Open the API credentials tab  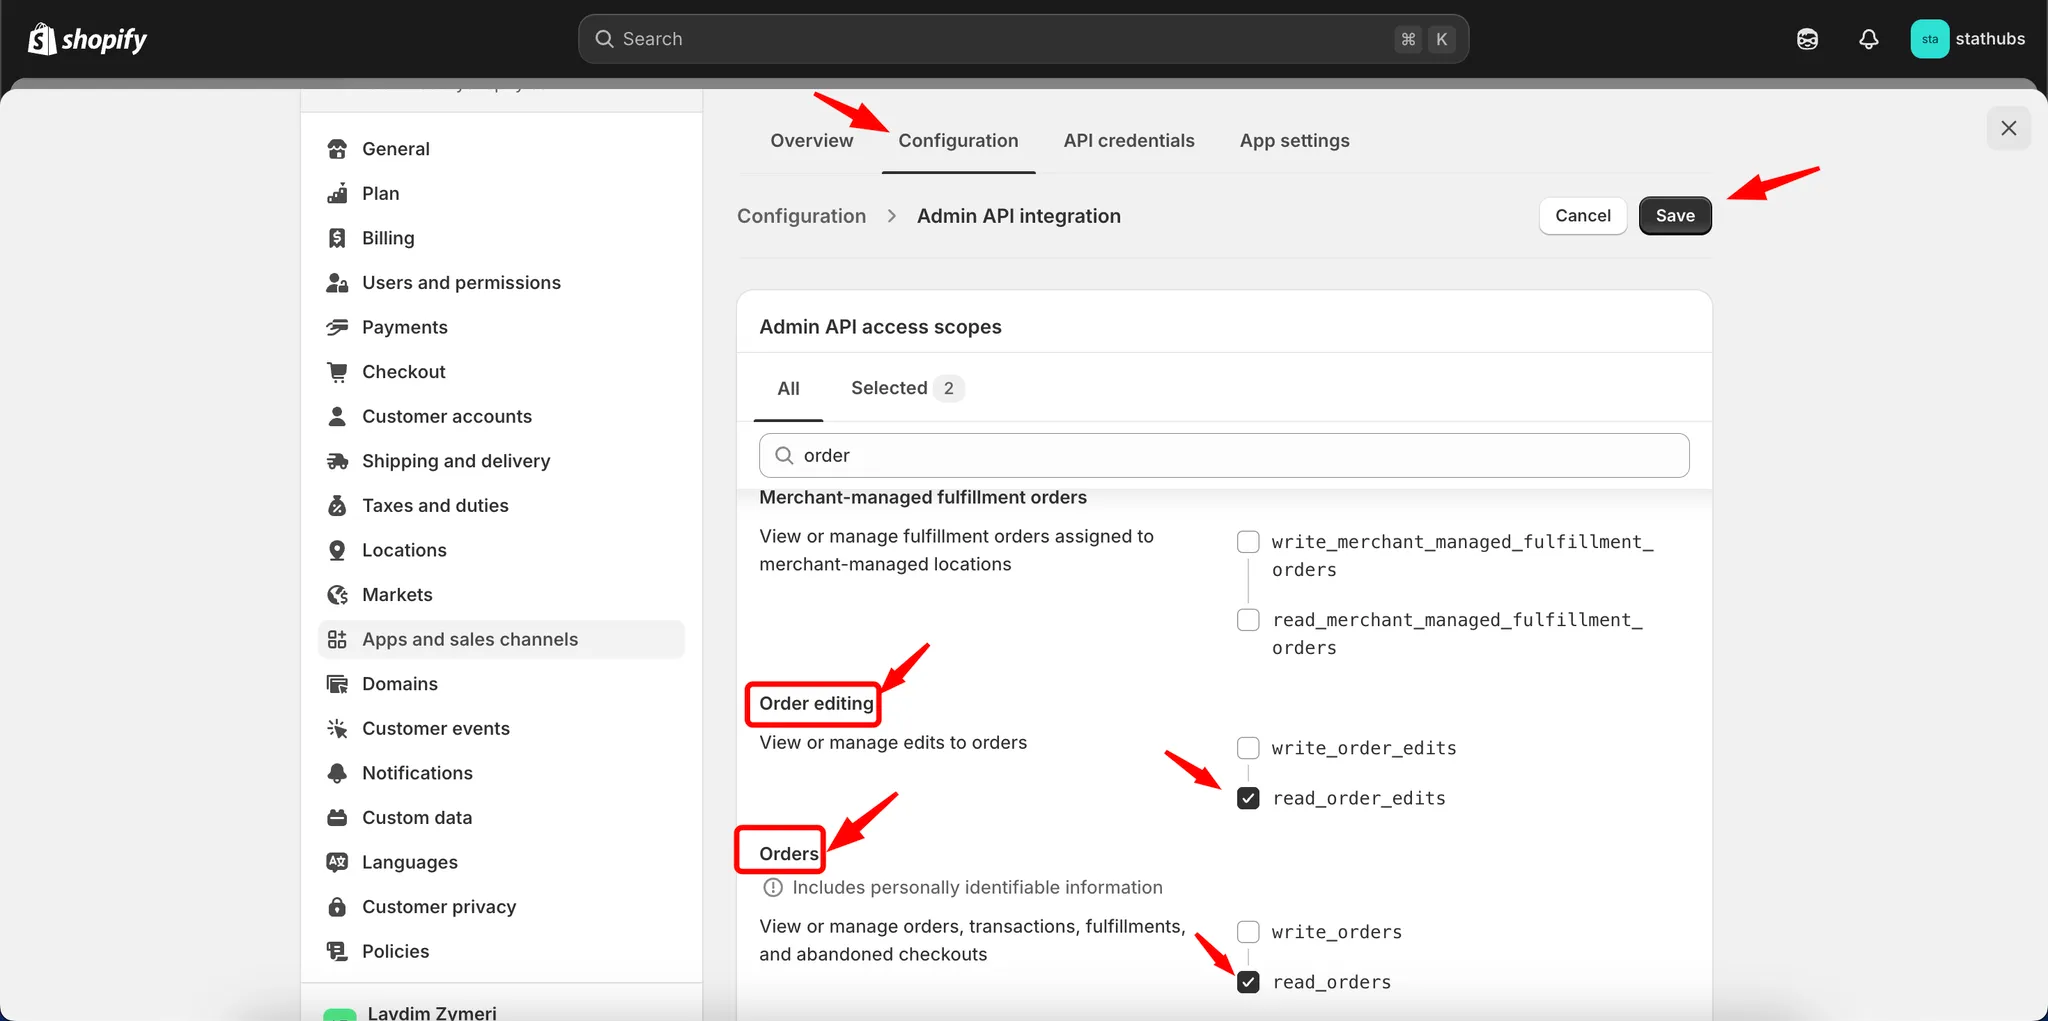[x=1129, y=141]
